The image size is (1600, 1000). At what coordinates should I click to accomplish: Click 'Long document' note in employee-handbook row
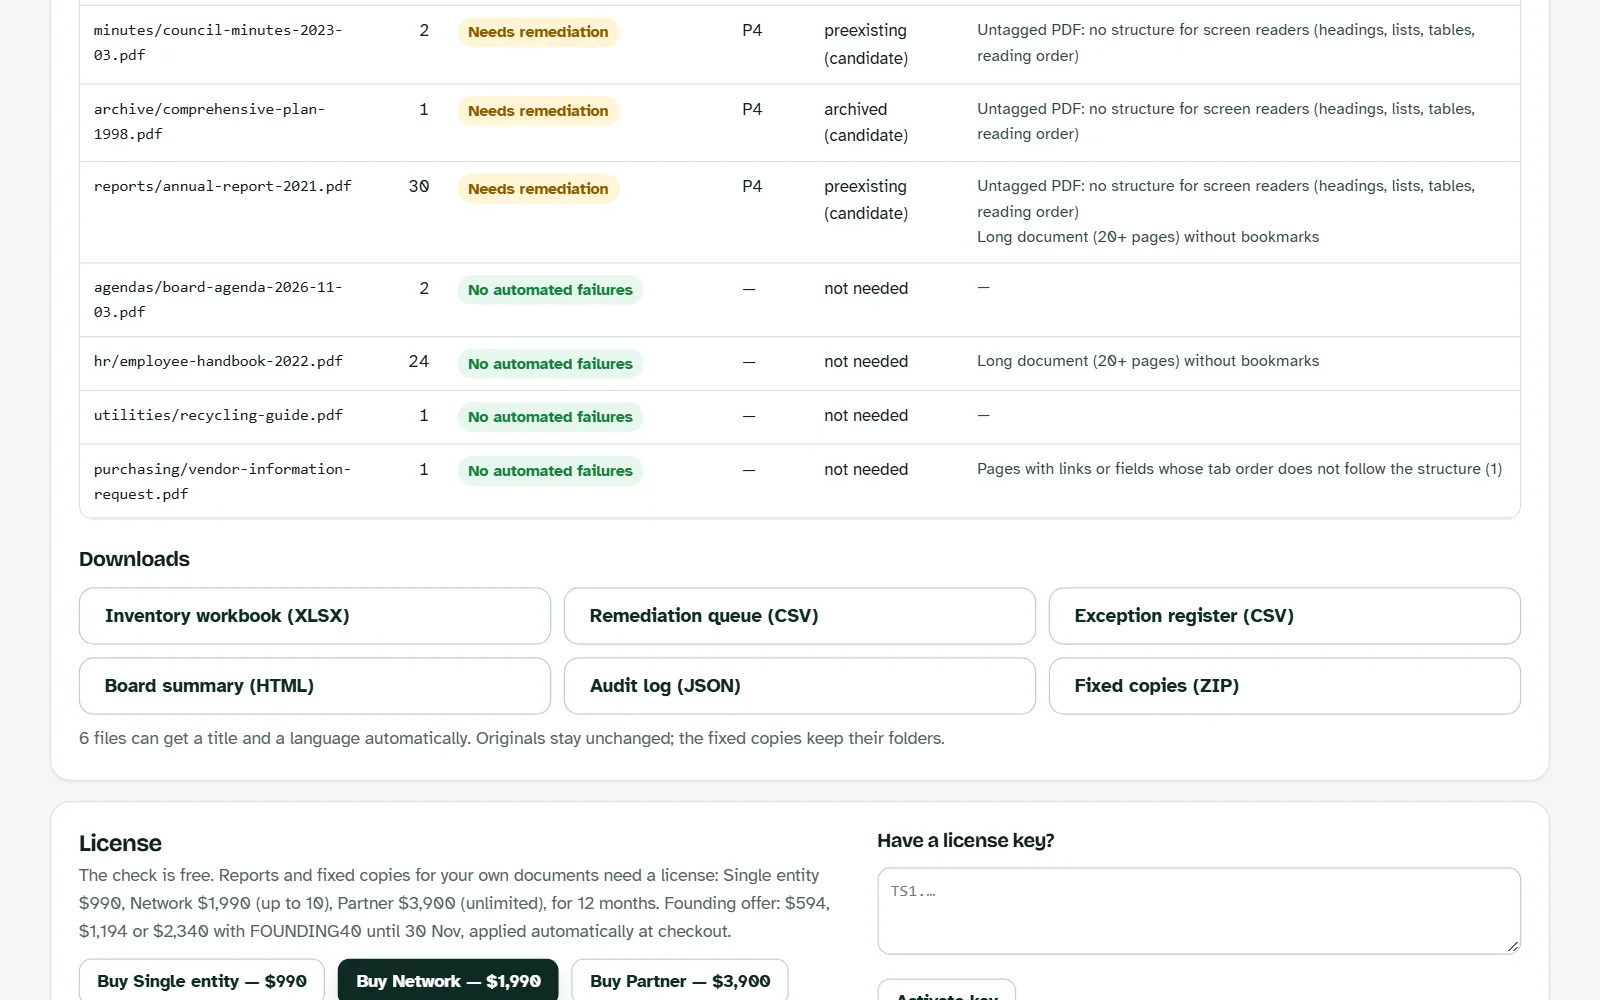point(1148,361)
